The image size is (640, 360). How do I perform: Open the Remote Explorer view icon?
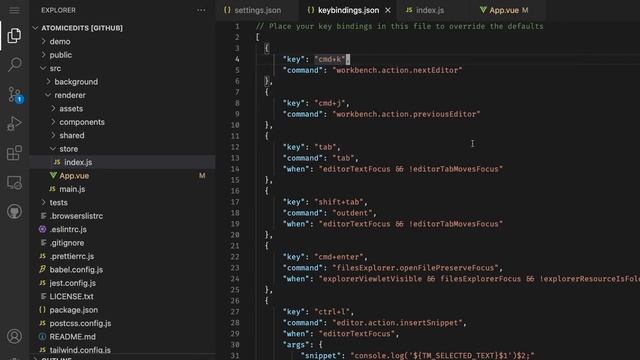[14, 182]
